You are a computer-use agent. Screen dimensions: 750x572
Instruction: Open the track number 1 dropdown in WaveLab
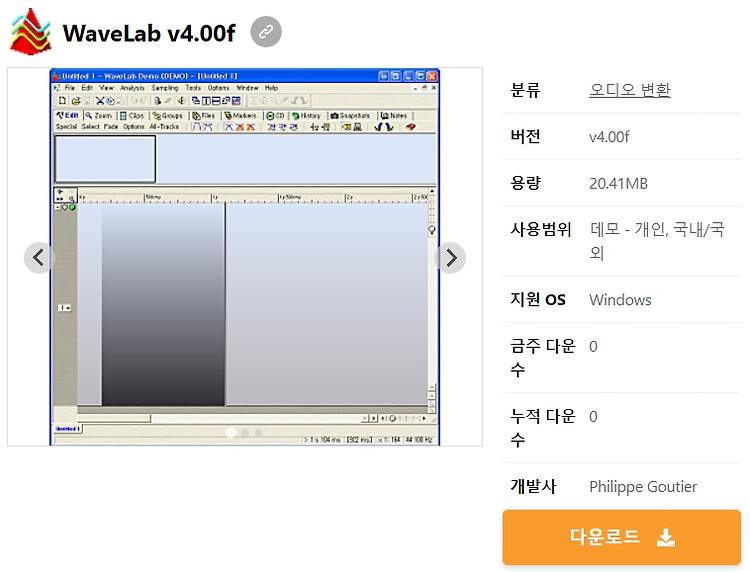click(65, 308)
